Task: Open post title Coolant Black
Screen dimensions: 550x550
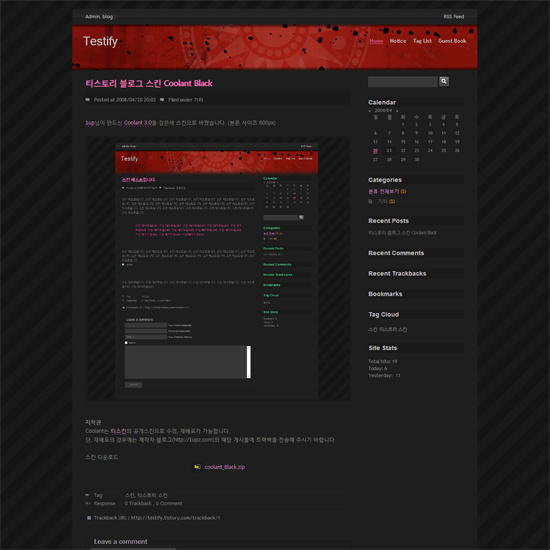Action: 149,83
